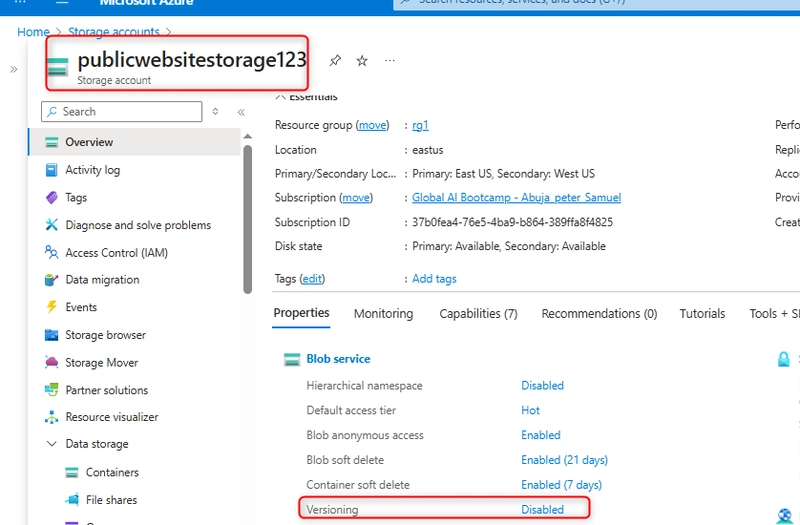Image resolution: width=800 pixels, height=525 pixels.
Task: Click the Data migration icon
Action: 52,280
